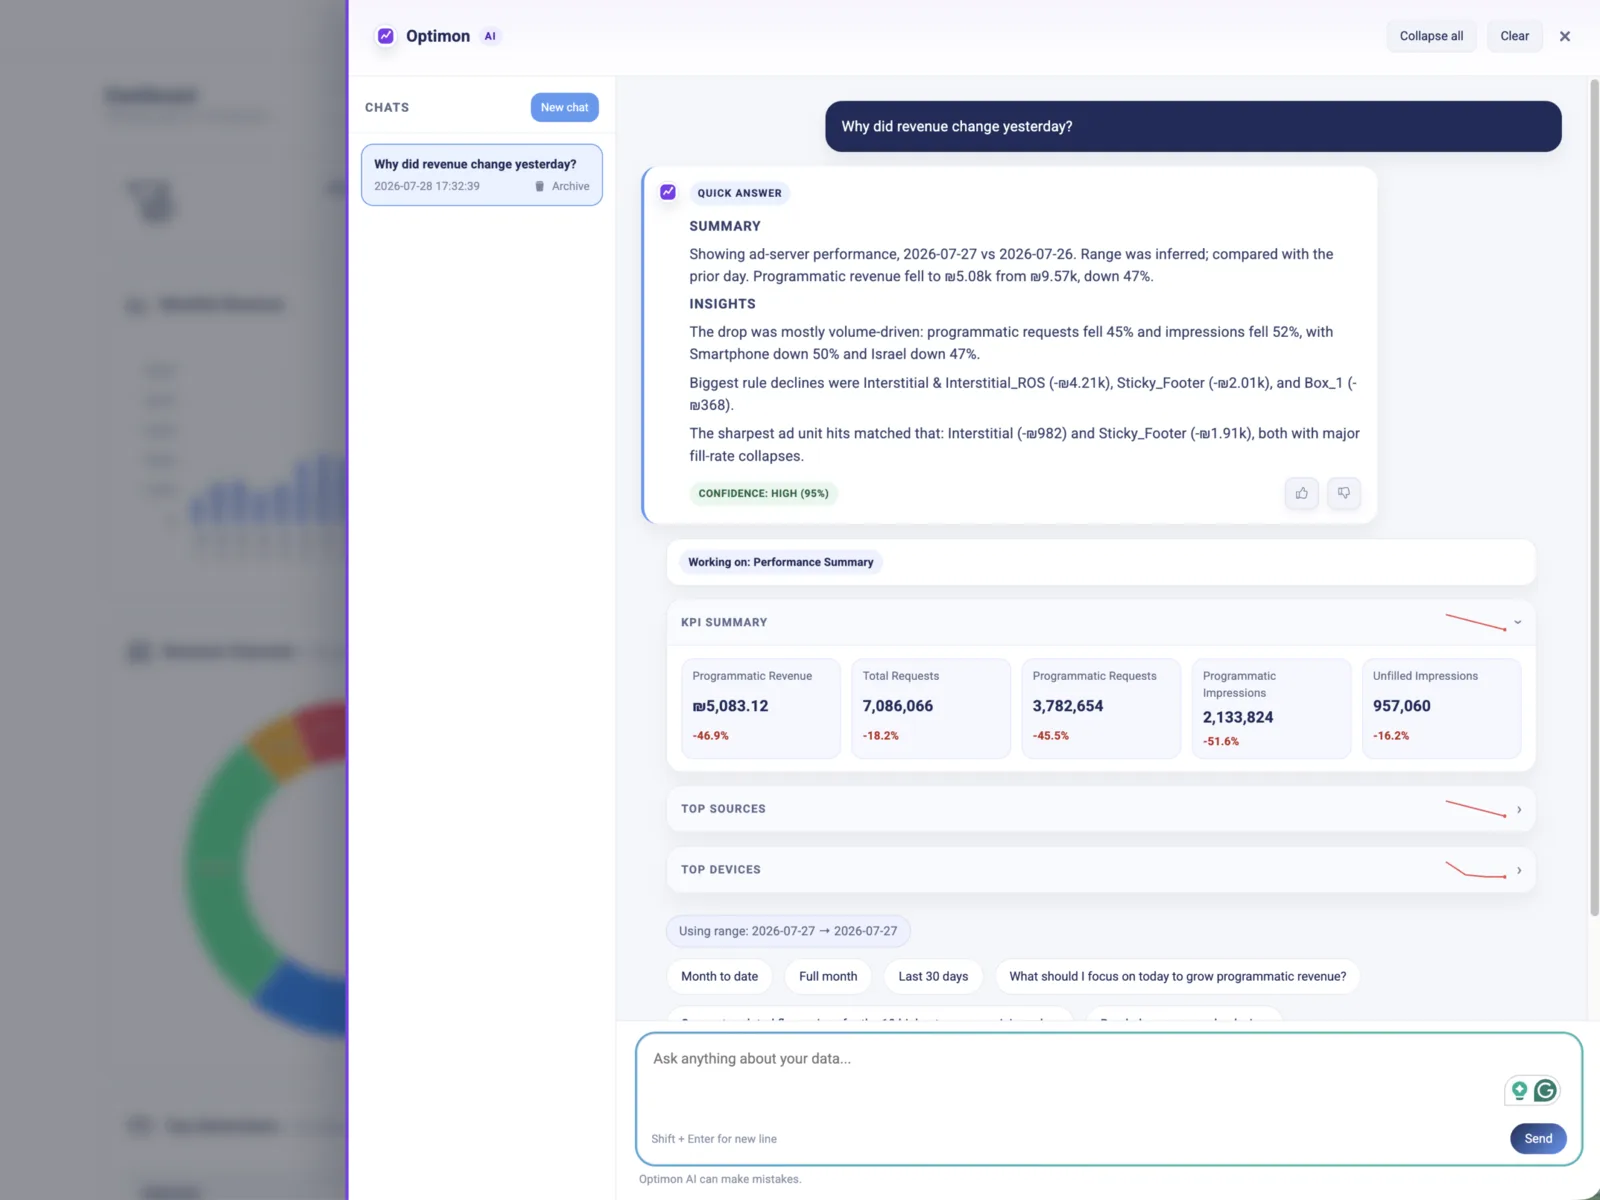Send the message
Viewport: 1600px width, 1200px height.
tap(1538, 1138)
